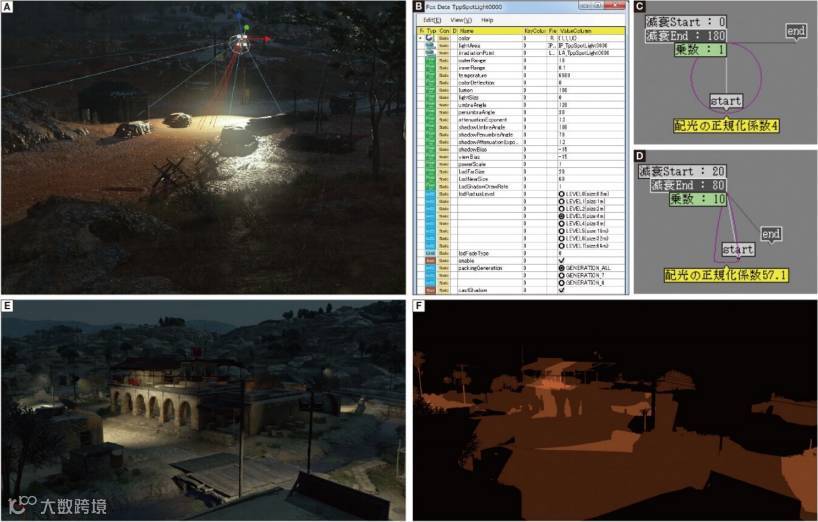This screenshot has height=522, width=818.
Task: Click the 減衰End : 180 node in panel C
Action: point(685,36)
